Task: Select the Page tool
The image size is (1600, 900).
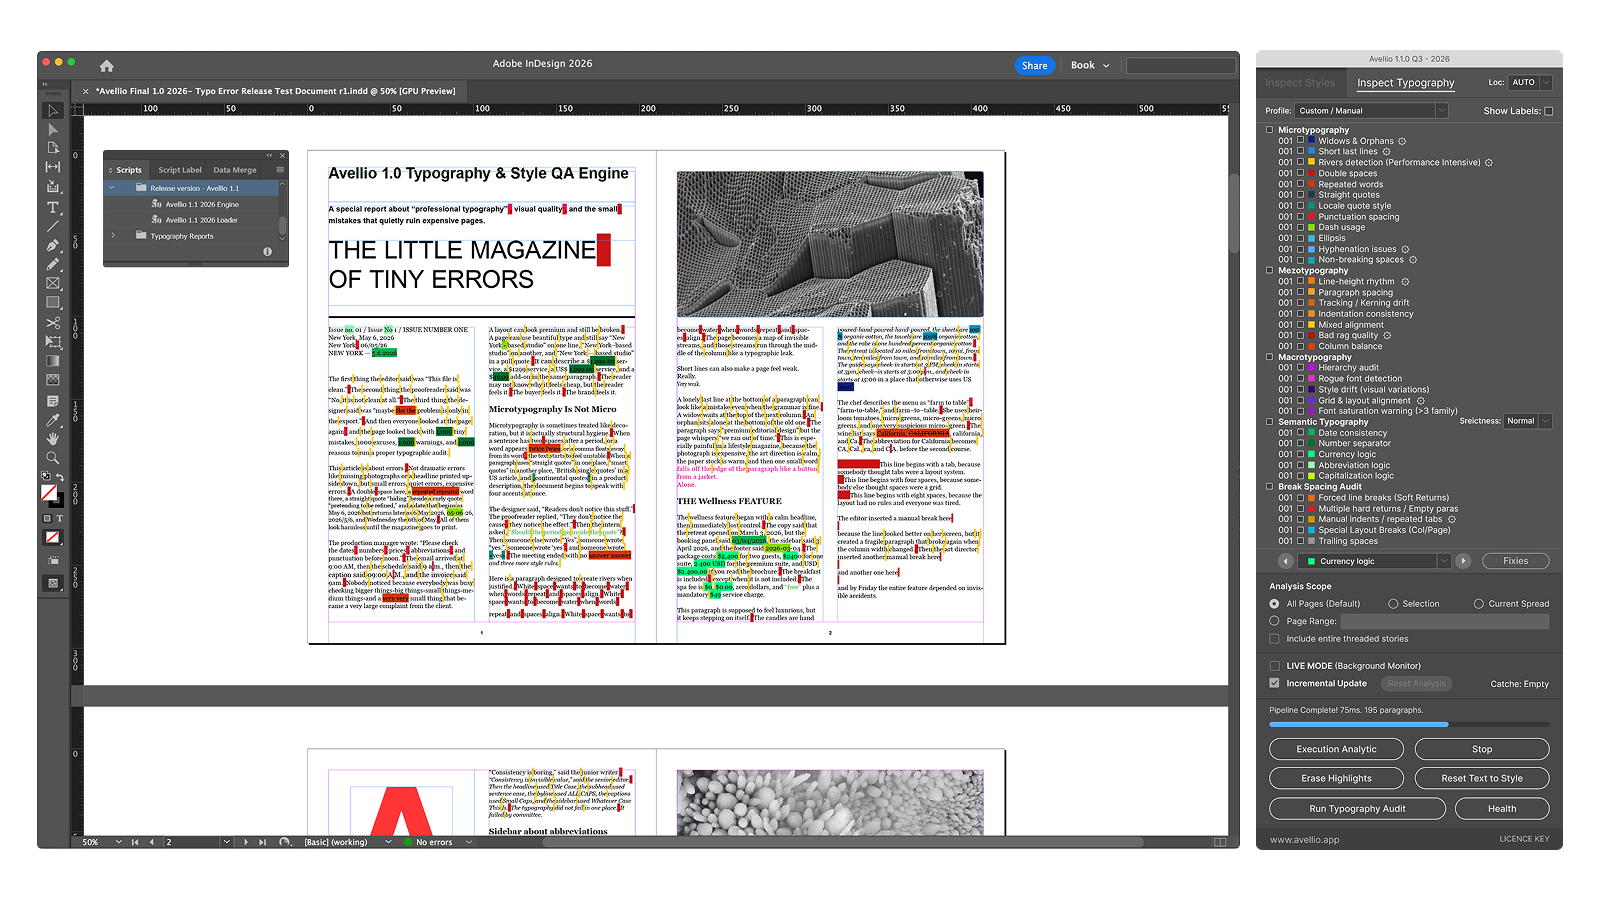Action: [x=53, y=148]
